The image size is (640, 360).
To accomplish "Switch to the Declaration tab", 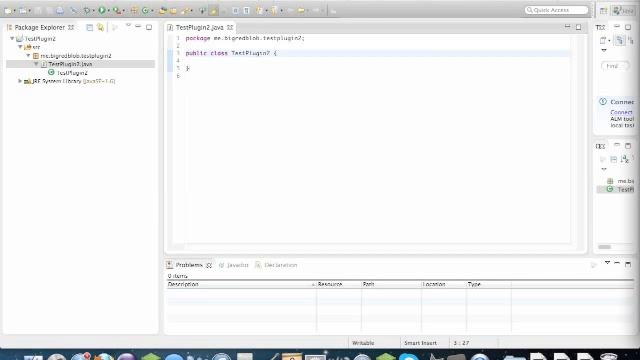I will pos(276,265).
